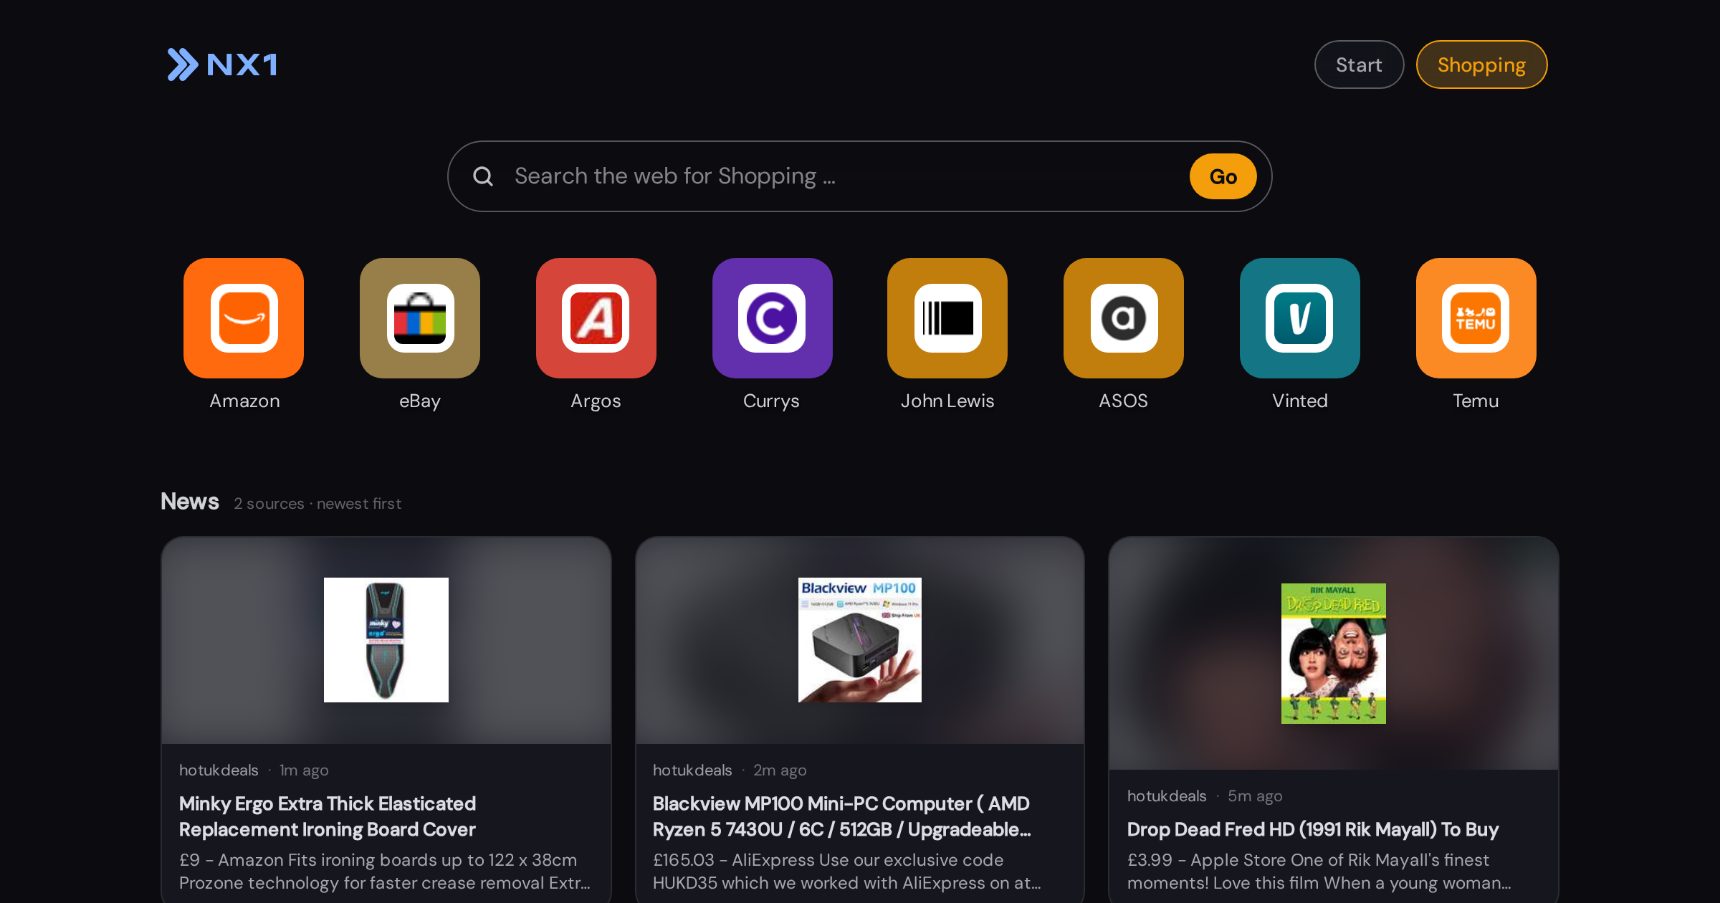Open the Amazon shortcut icon
This screenshot has height=903, width=1720.
pyautogui.click(x=244, y=318)
